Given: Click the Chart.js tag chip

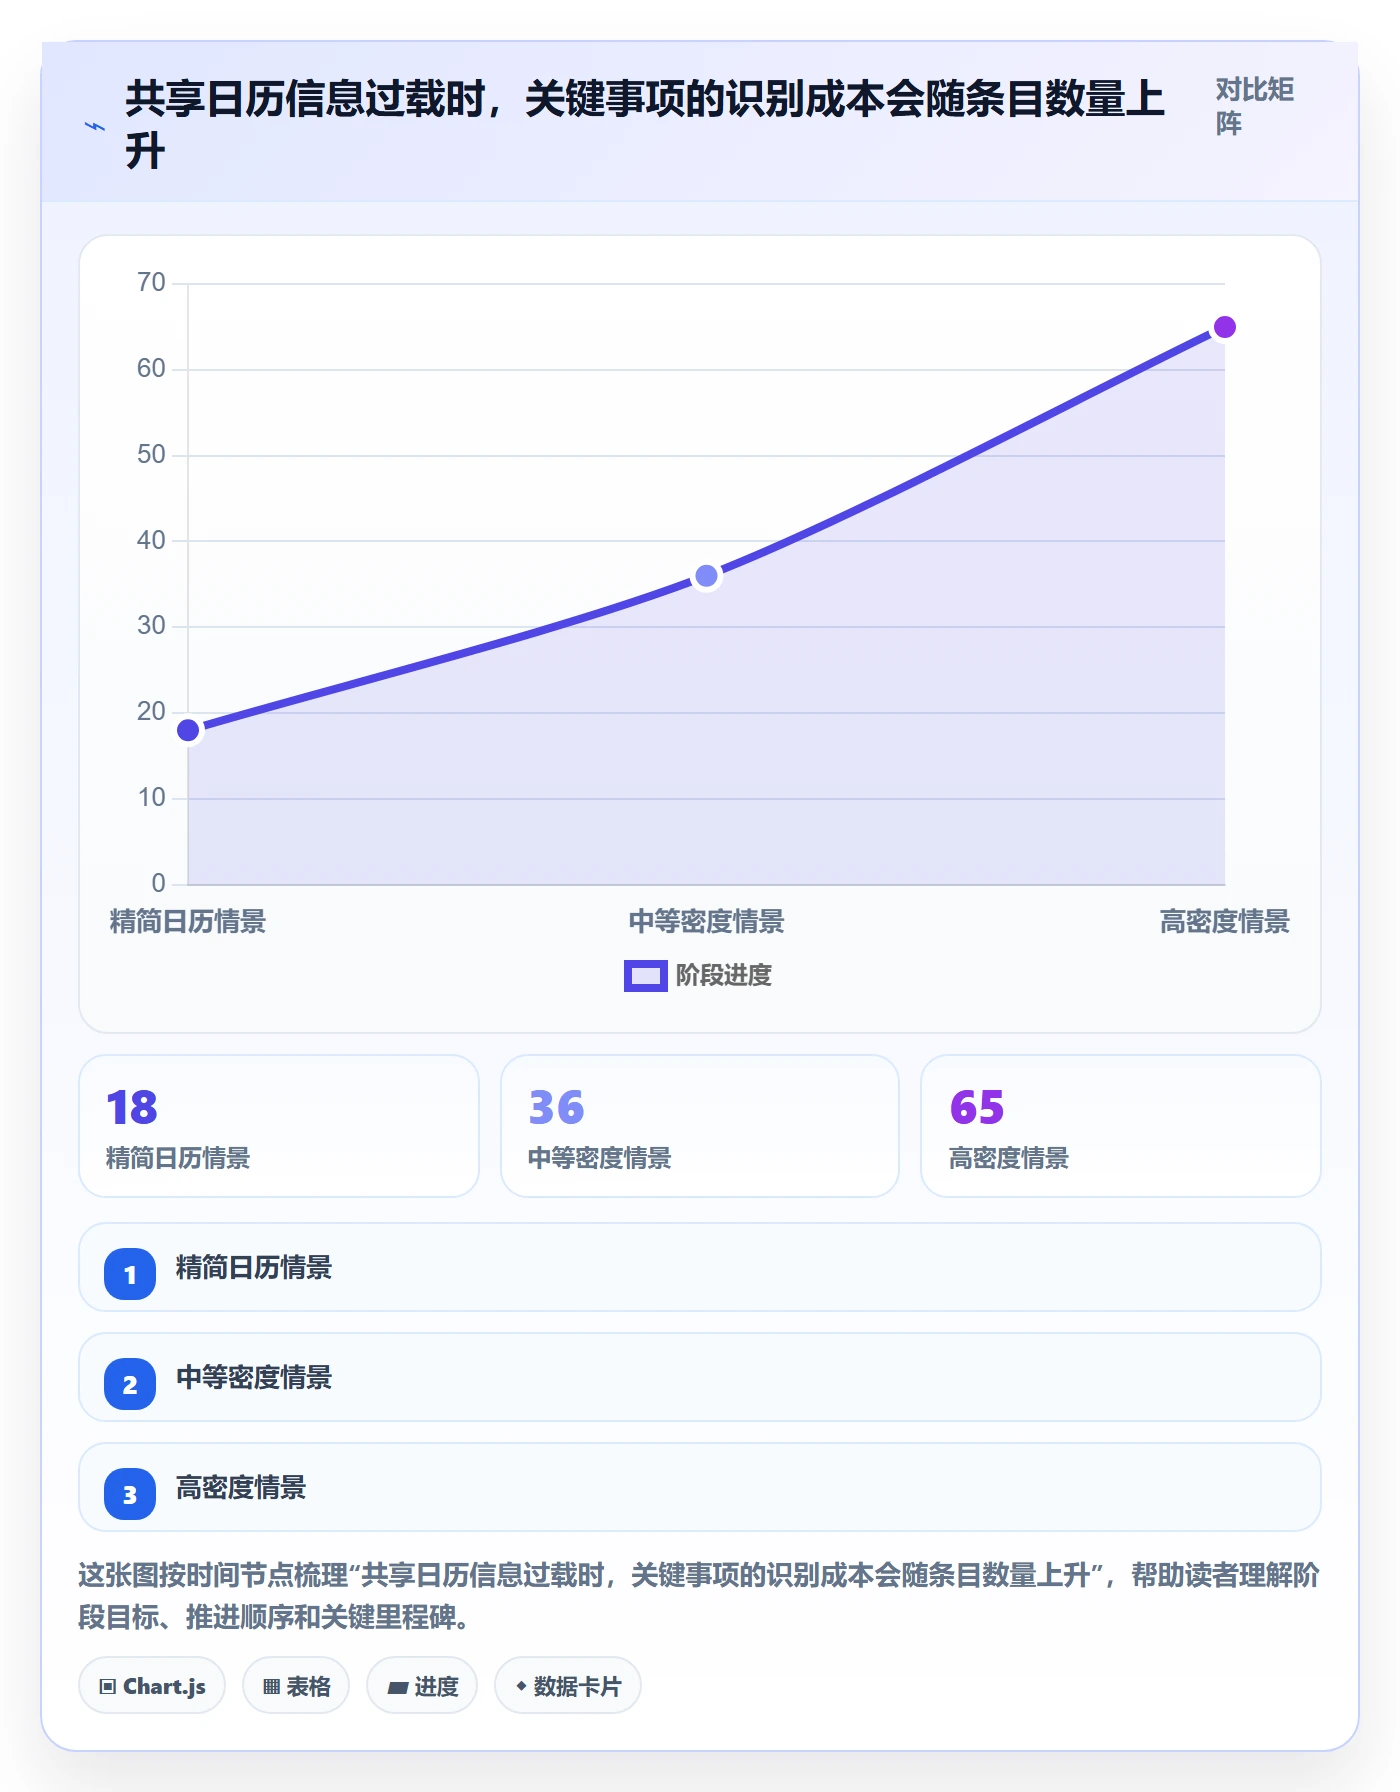Looking at the screenshot, I should 152,1686.
